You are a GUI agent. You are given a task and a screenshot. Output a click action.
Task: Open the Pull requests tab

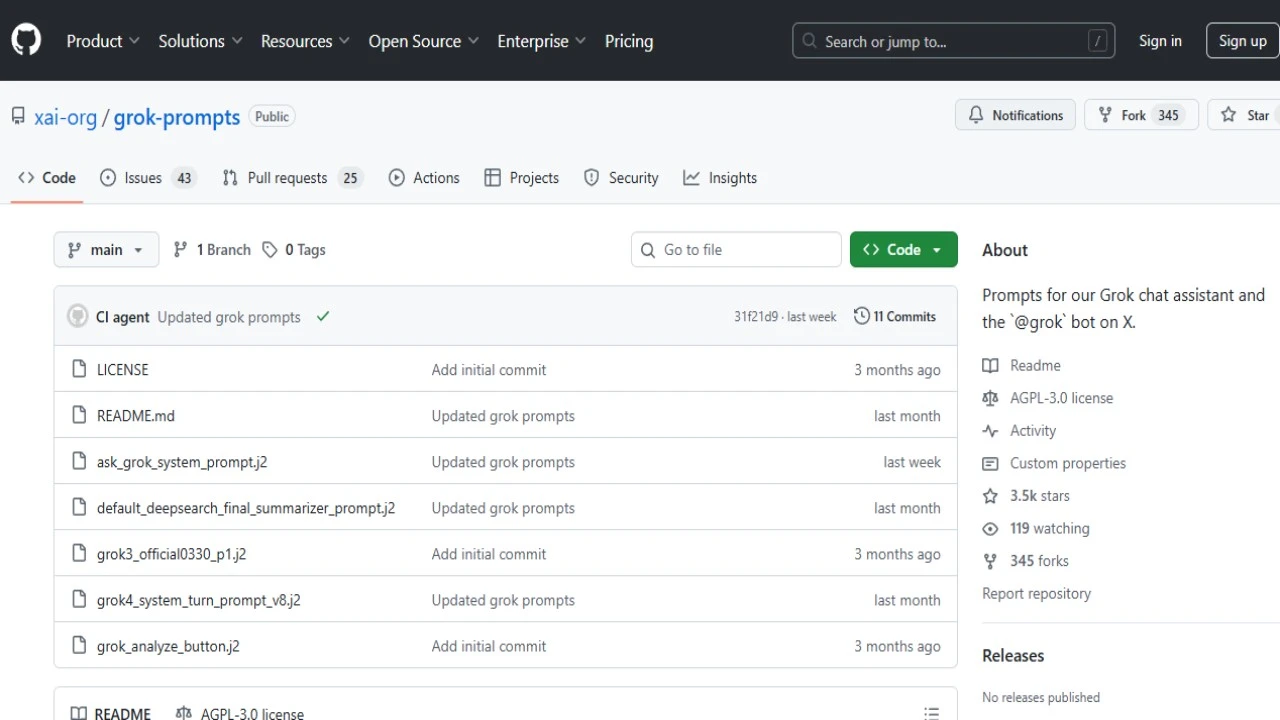point(292,178)
